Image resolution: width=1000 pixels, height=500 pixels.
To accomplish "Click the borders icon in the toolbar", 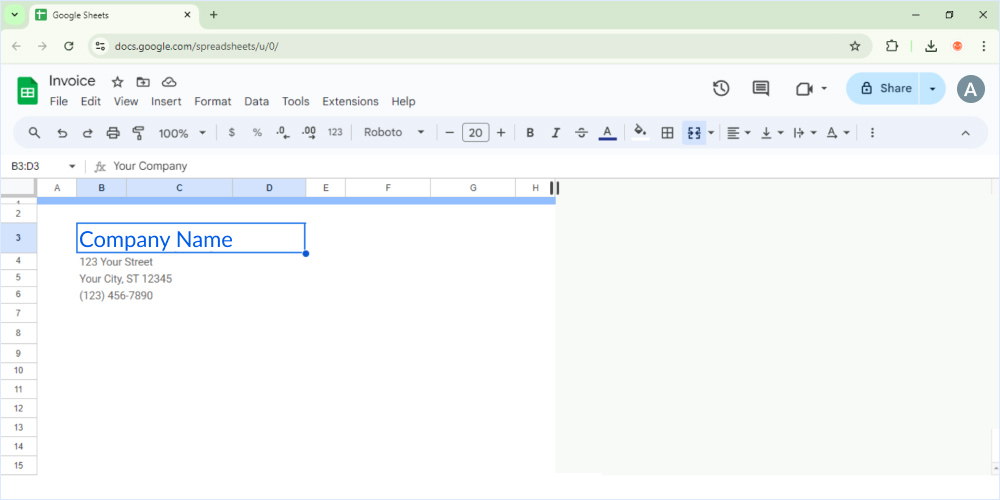I will coord(667,133).
